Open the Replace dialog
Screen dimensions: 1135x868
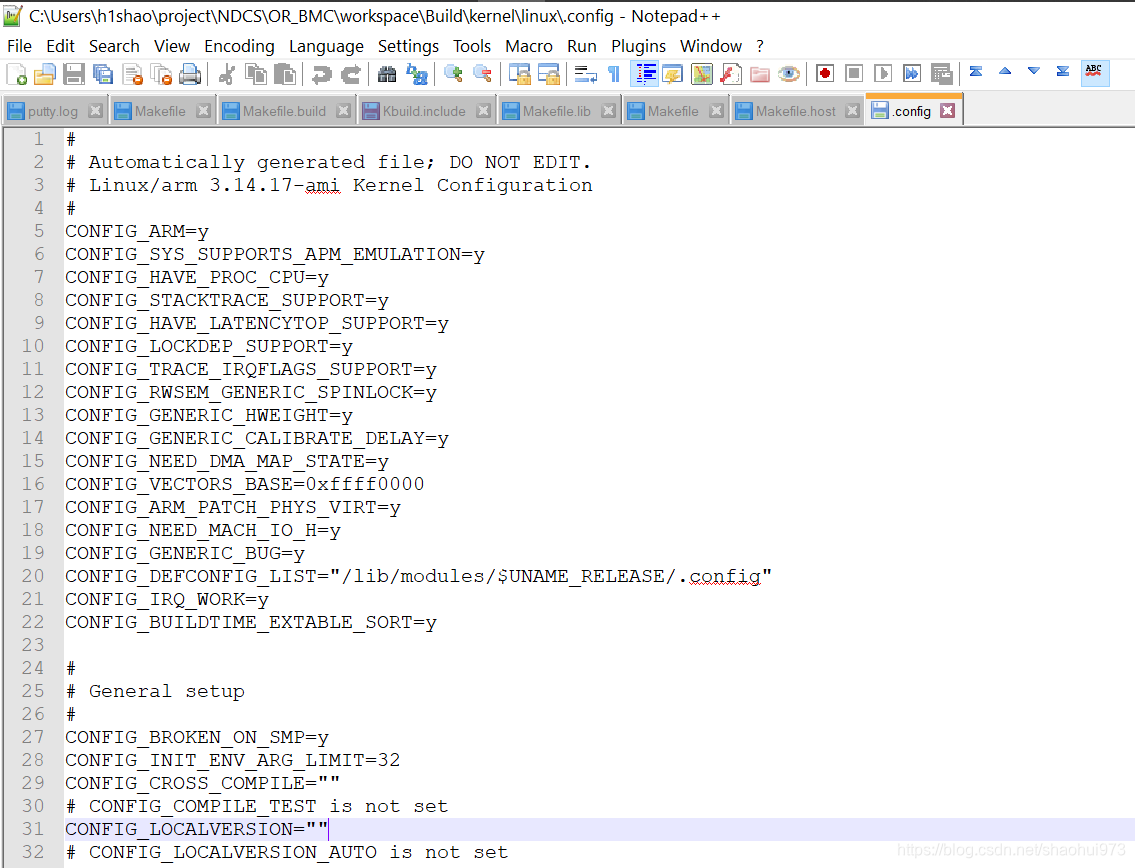tap(417, 74)
